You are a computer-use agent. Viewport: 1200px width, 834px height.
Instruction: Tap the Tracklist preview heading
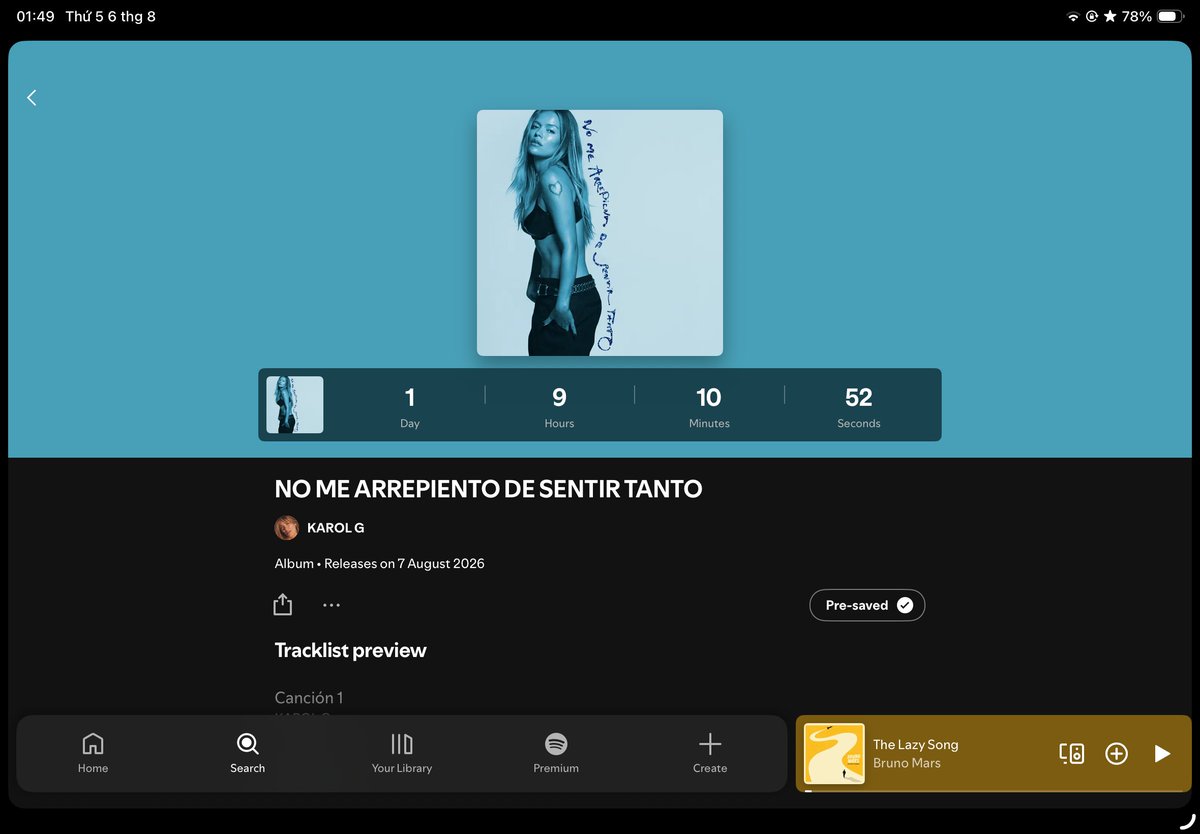(x=350, y=650)
